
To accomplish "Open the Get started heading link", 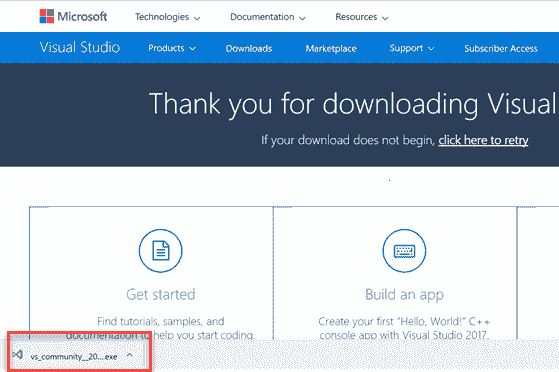I will tap(161, 295).
